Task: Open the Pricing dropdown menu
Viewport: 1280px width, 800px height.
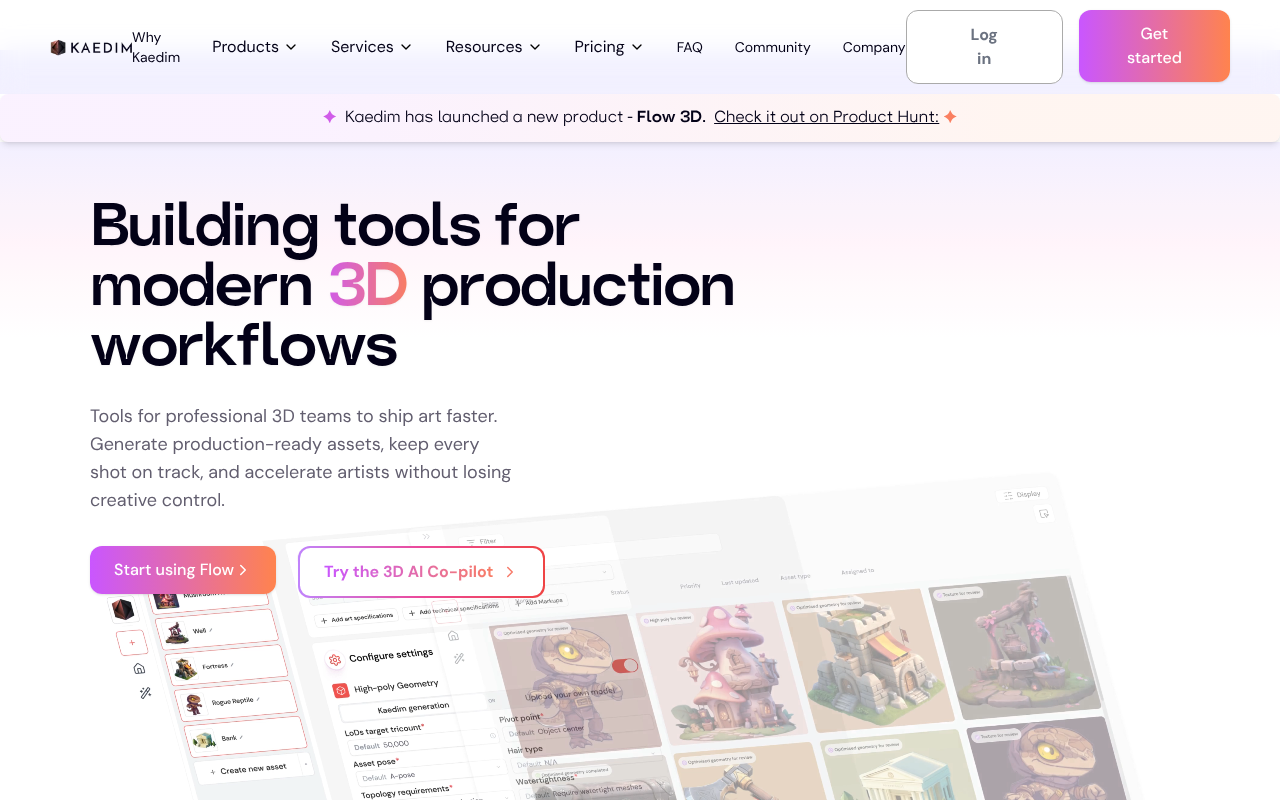Action: click(x=608, y=47)
